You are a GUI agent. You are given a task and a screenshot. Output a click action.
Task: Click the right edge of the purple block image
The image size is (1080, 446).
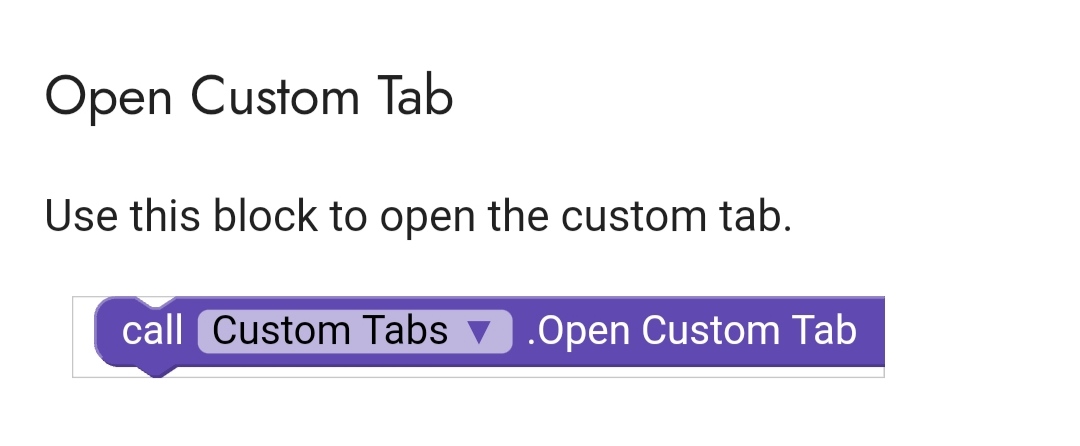878,332
